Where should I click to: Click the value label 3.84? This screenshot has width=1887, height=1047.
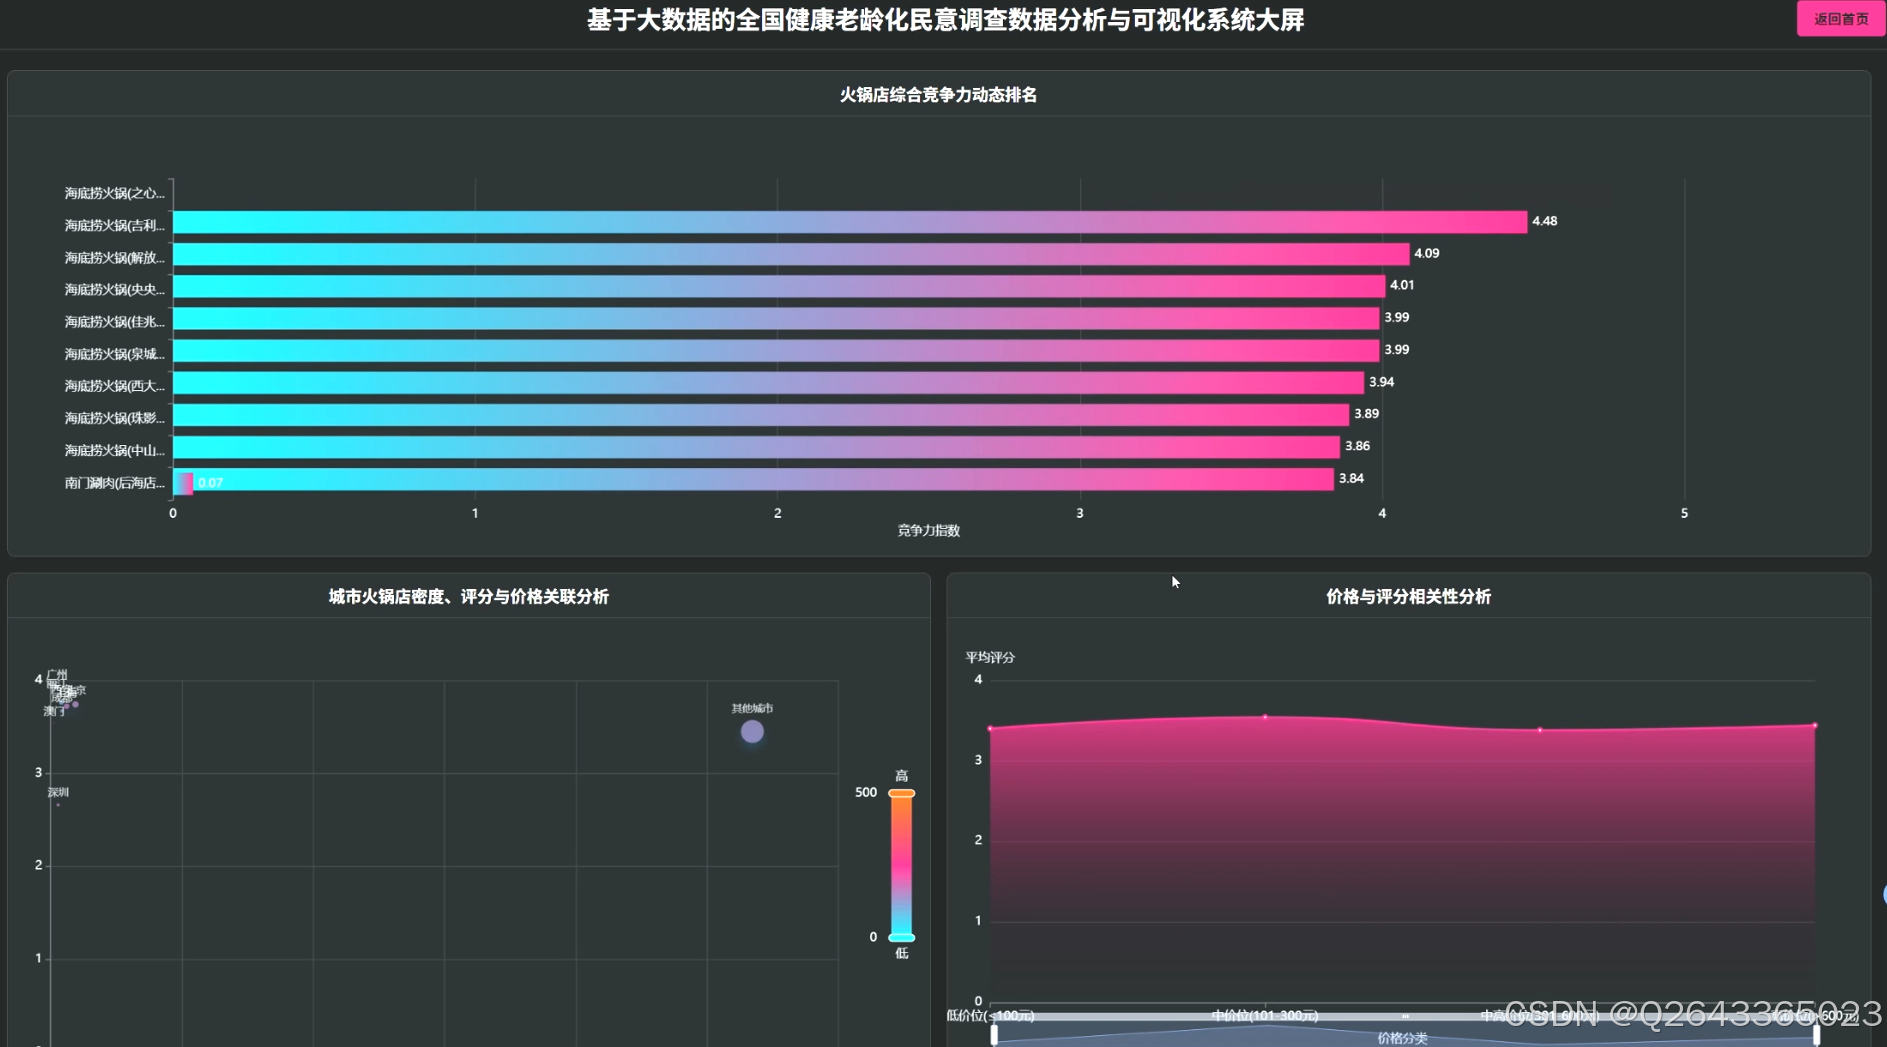pyautogui.click(x=1351, y=478)
